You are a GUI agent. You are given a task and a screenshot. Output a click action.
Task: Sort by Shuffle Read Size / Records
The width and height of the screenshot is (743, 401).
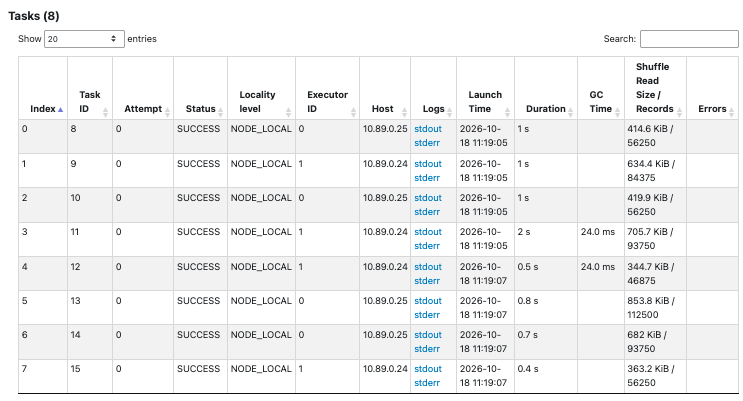pos(655,88)
